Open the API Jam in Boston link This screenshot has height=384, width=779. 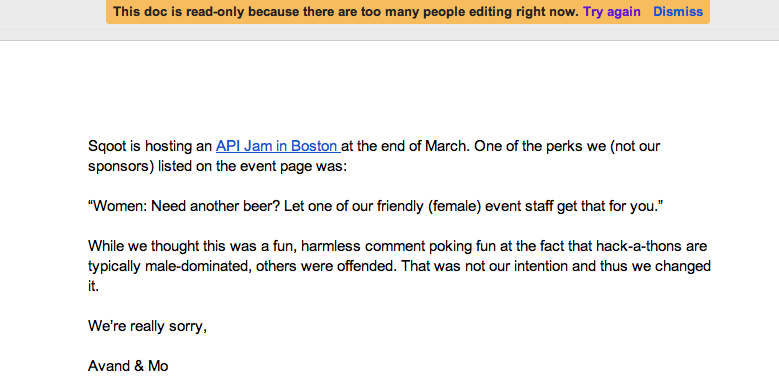click(x=278, y=147)
